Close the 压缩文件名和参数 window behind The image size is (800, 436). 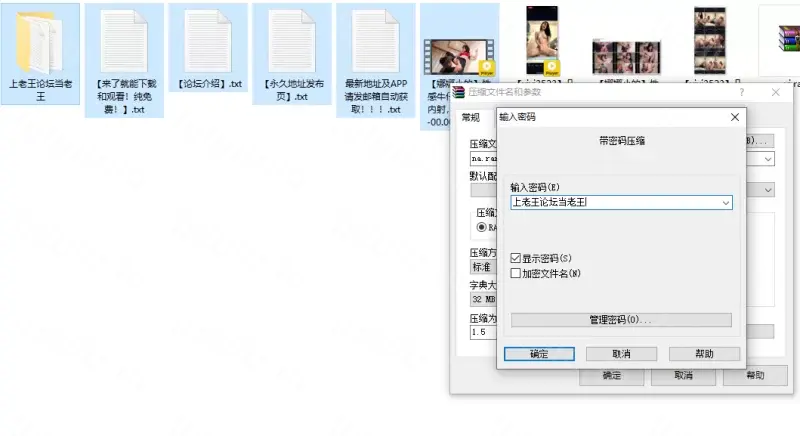pos(776,92)
